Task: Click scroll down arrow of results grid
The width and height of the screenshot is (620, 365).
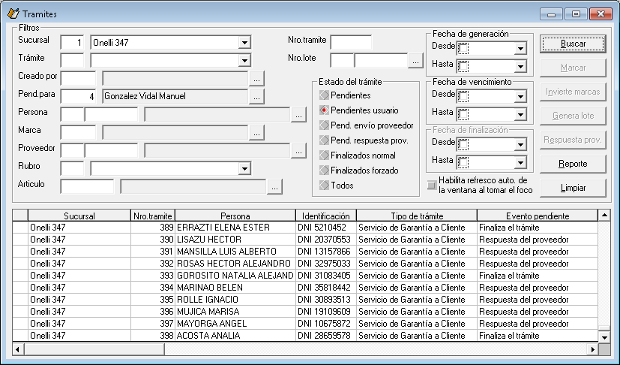Action: [x=604, y=337]
